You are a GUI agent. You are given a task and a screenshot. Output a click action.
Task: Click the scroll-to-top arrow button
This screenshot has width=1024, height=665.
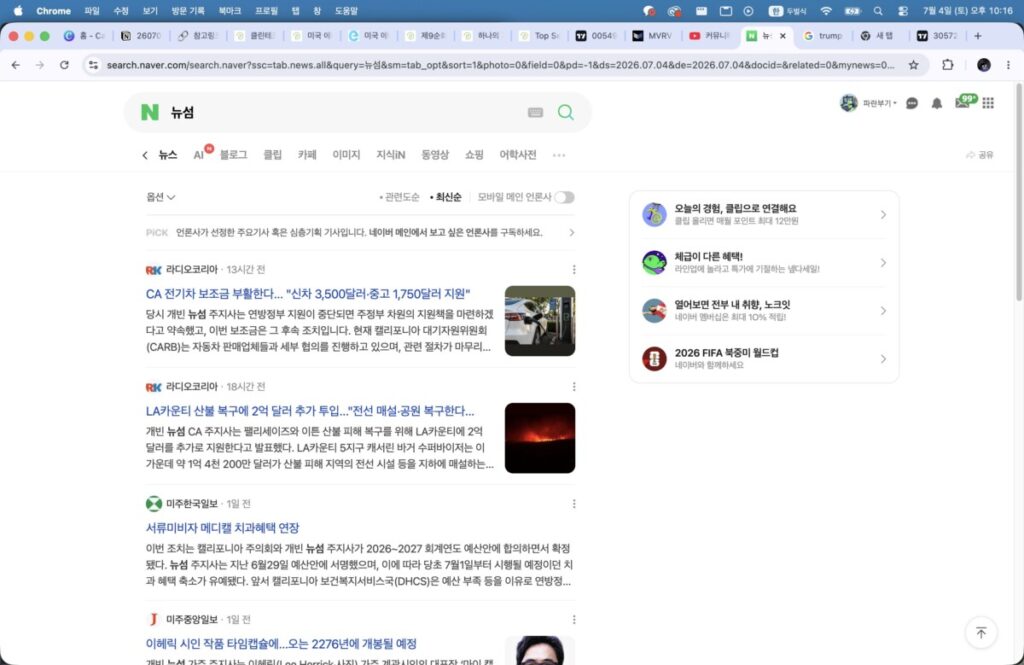coord(981,632)
